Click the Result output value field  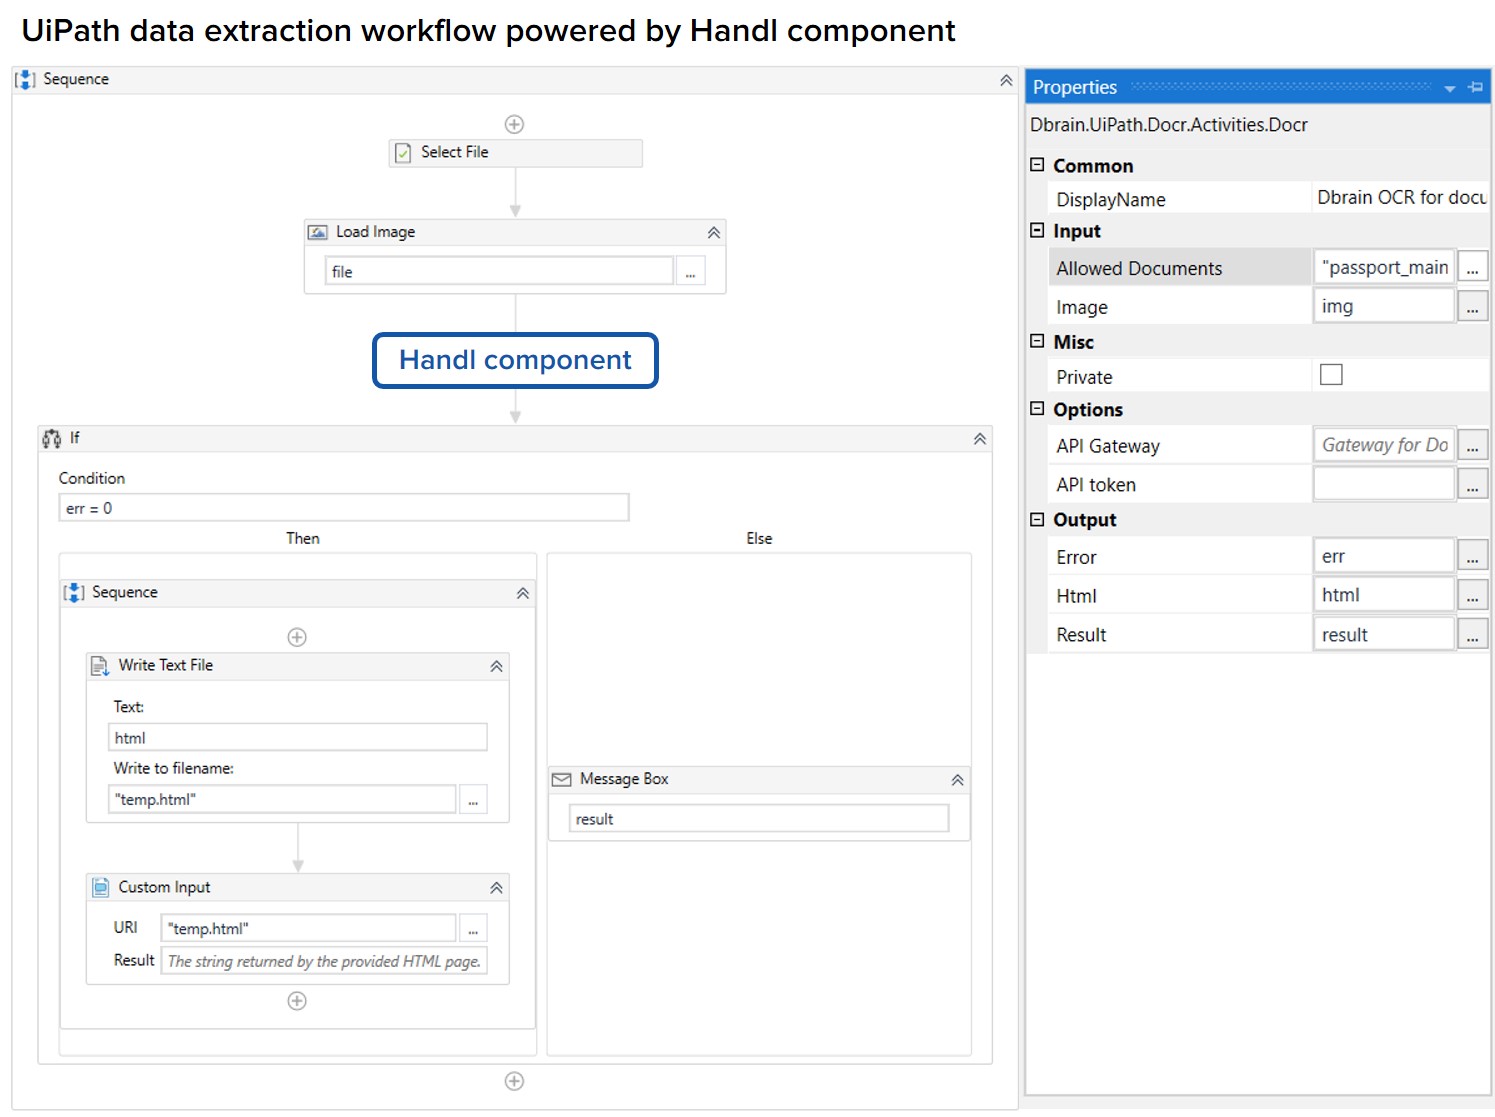tap(1384, 634)
